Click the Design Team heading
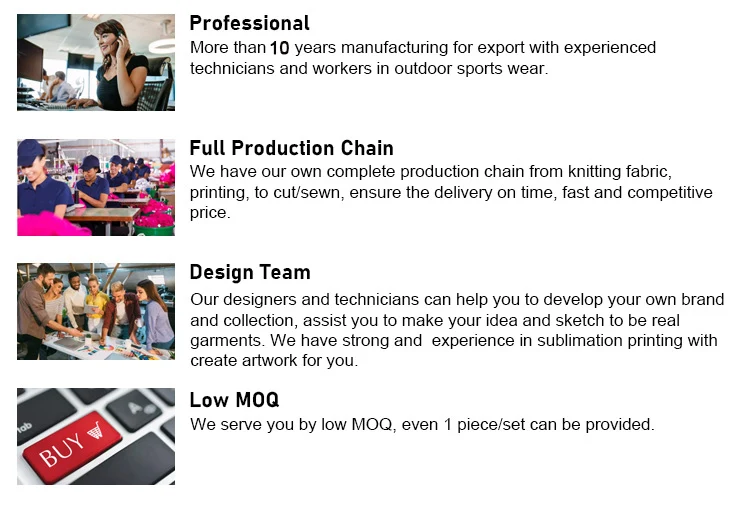 pos(249,272)
